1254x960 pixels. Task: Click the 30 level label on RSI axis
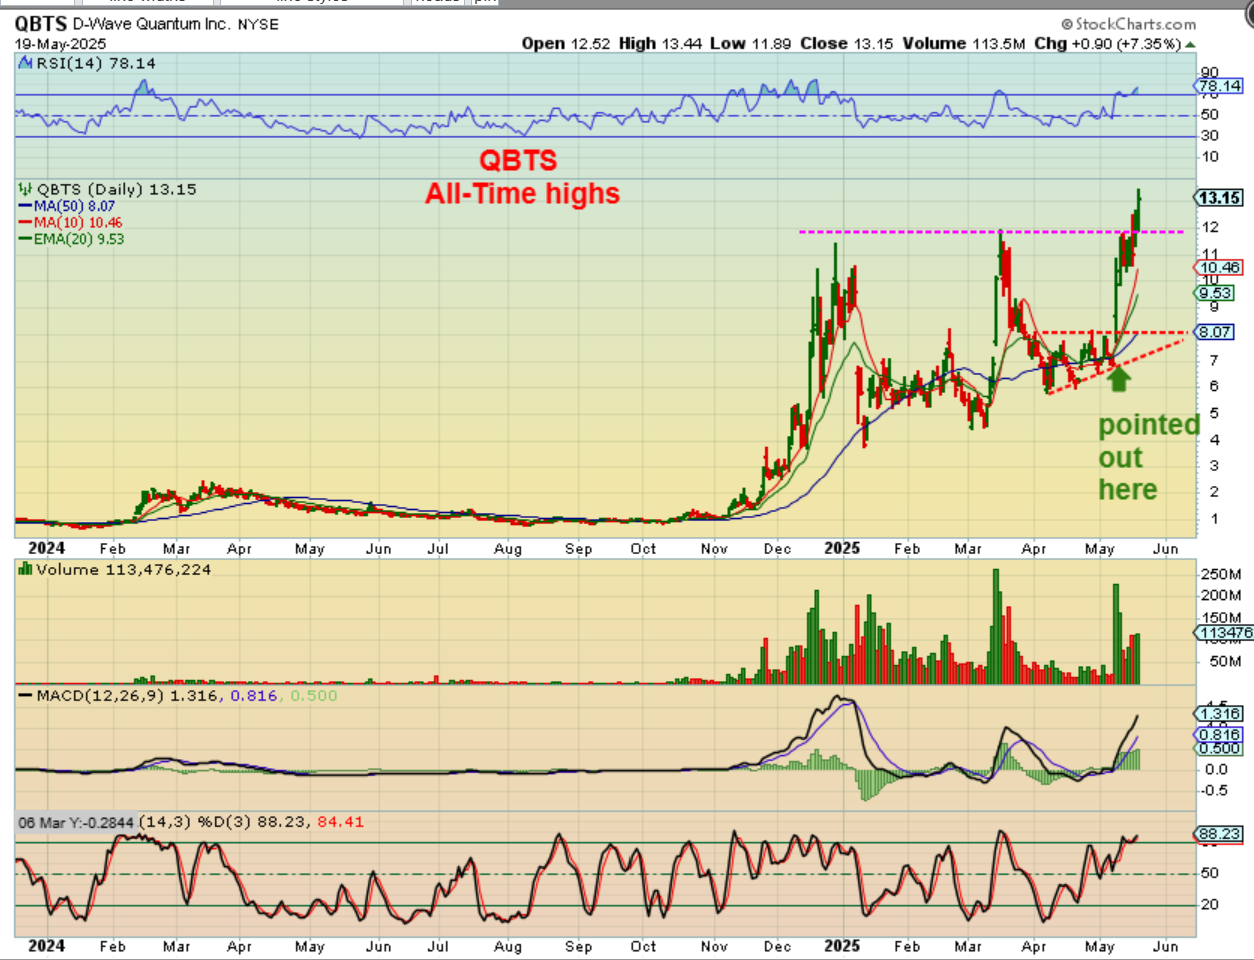click(x=1210, y=136)
